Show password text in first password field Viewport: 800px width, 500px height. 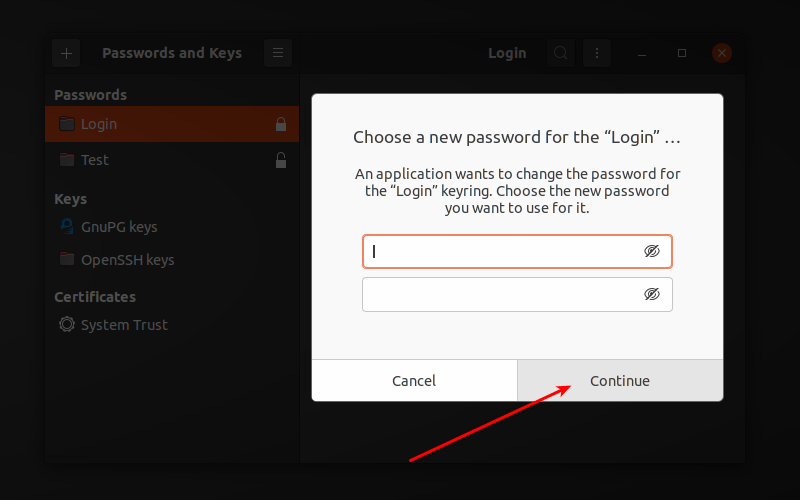pyautogui.click(x=652, y=252)
